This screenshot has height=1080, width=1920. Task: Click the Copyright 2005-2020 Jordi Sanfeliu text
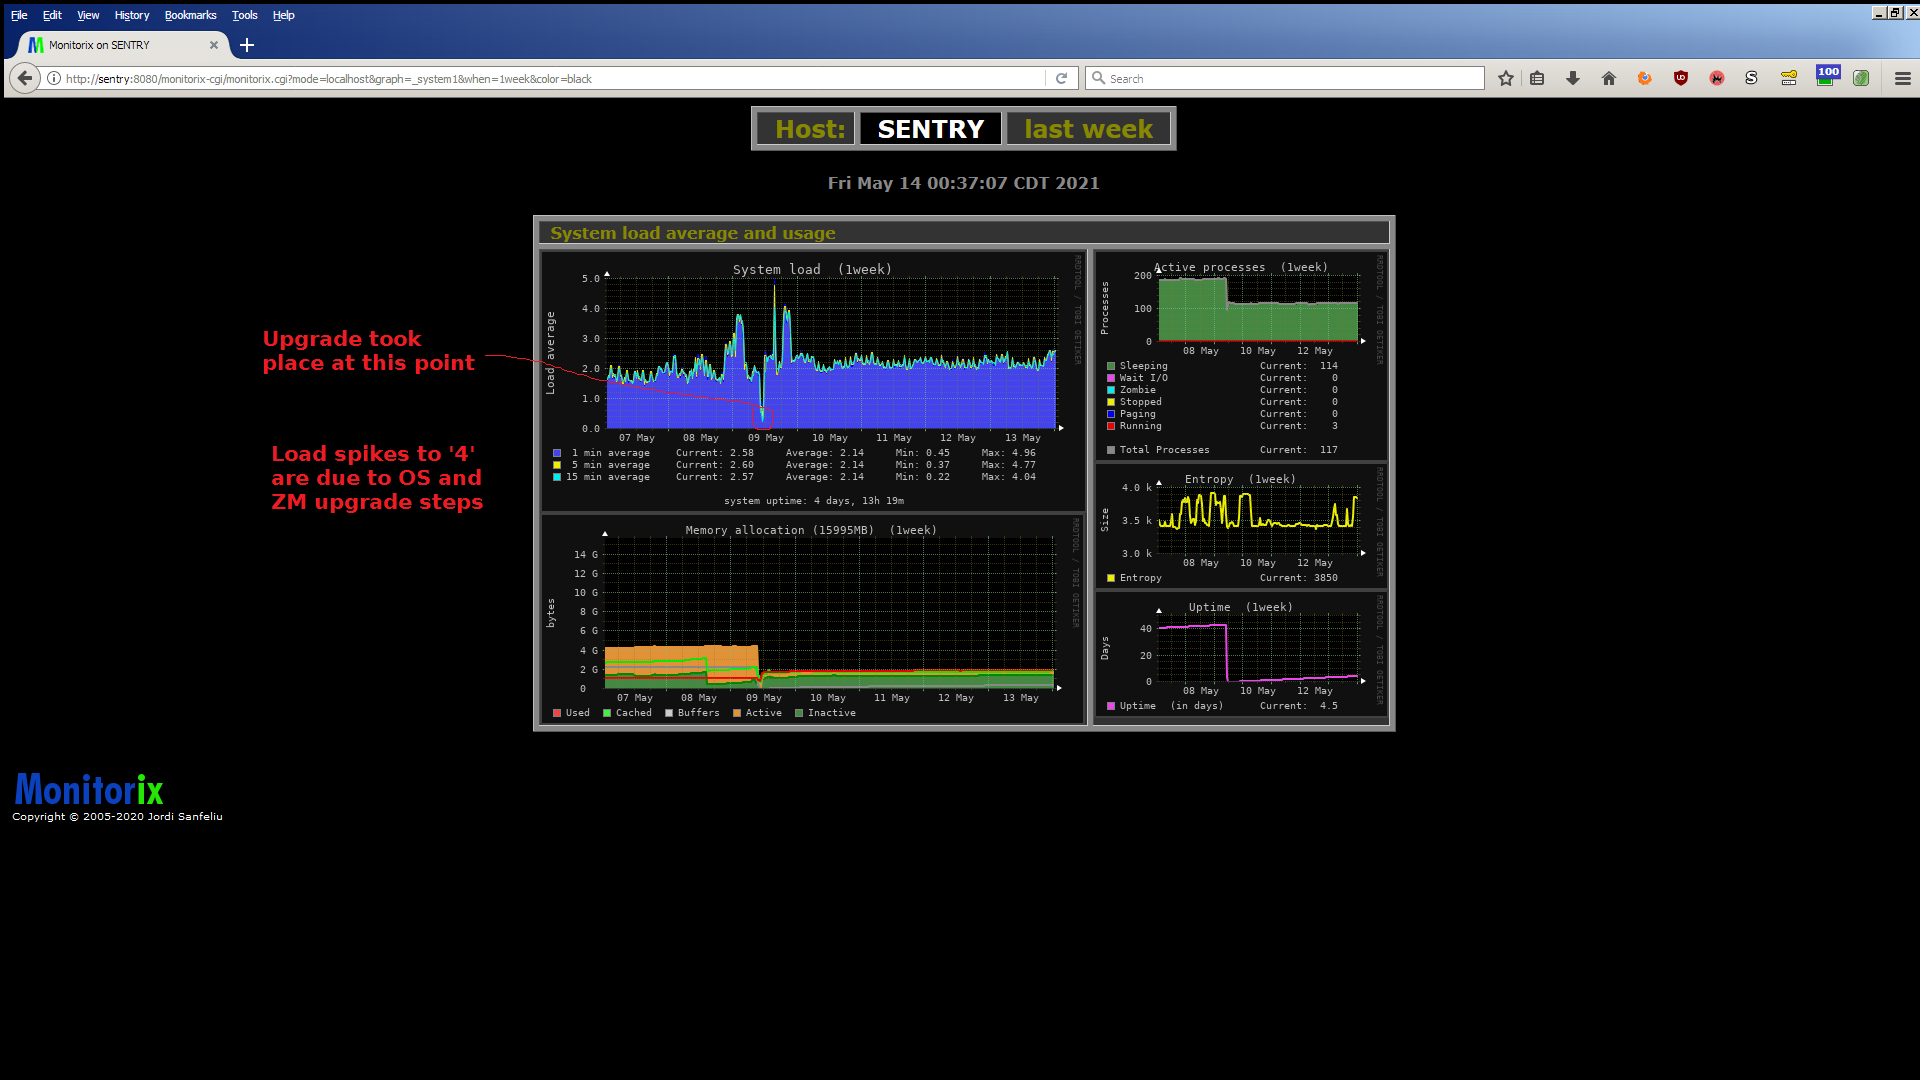pyautogui.click(x=117, y=817)
